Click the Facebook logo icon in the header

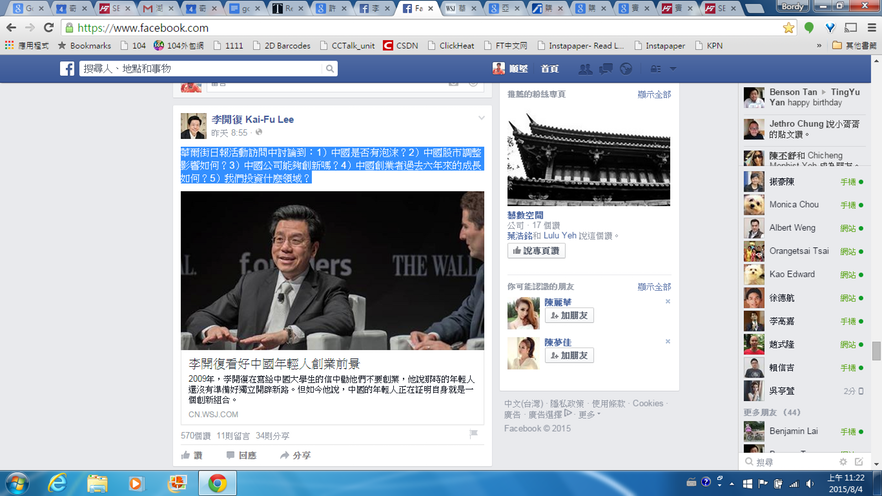click(x=67, y=69)
